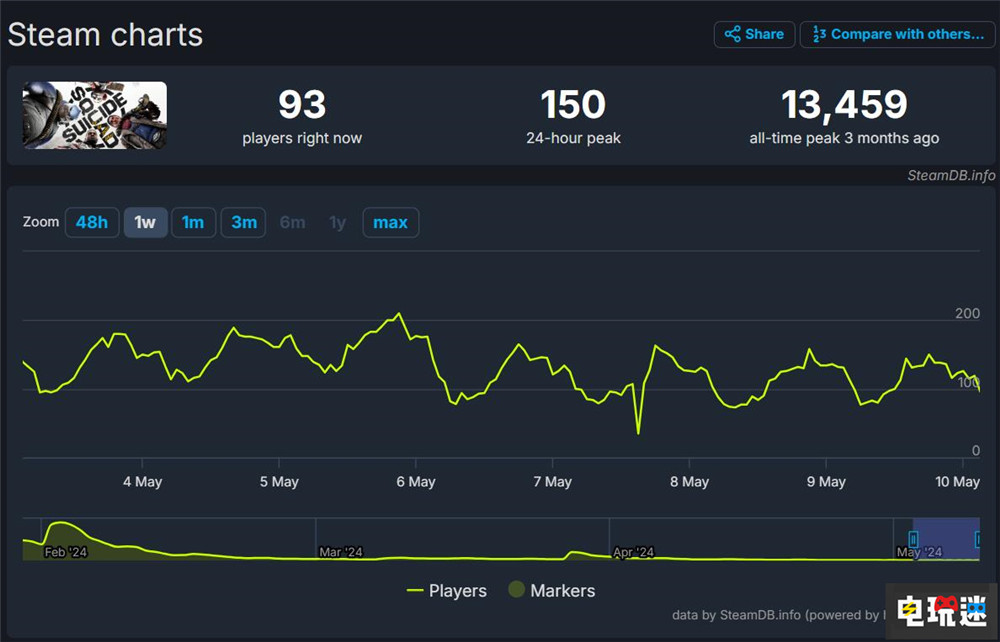
Task: Open Compare with others option
Action: pos(897,34)
